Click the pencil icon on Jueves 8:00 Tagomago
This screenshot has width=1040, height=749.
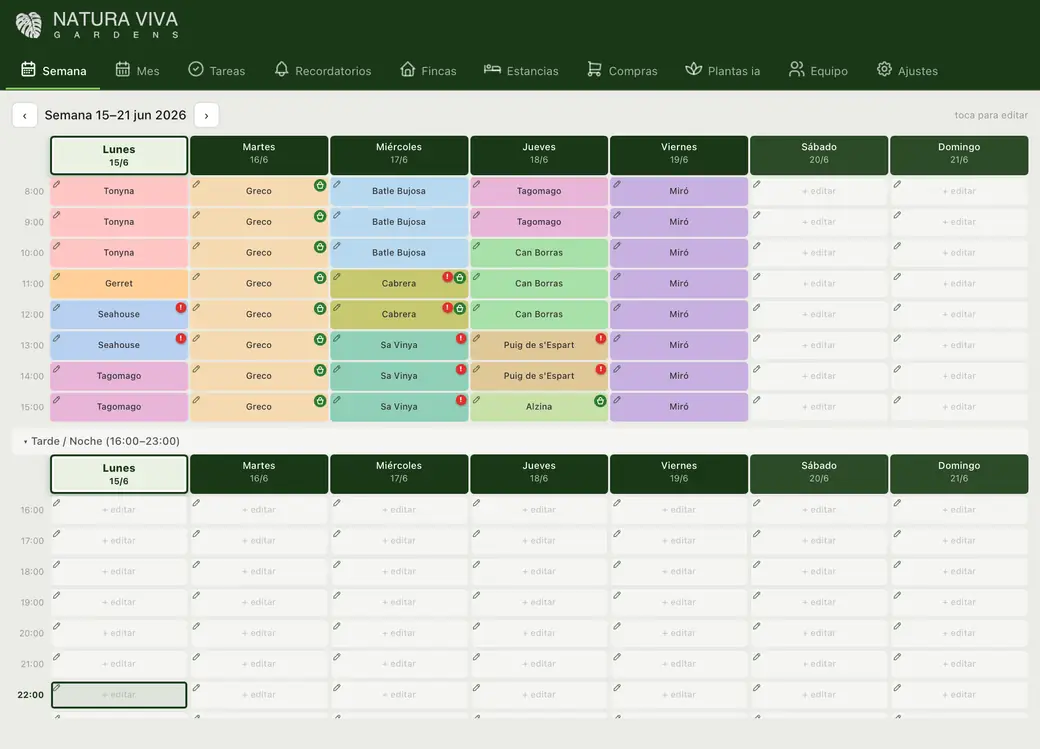(x=477, y=184)
